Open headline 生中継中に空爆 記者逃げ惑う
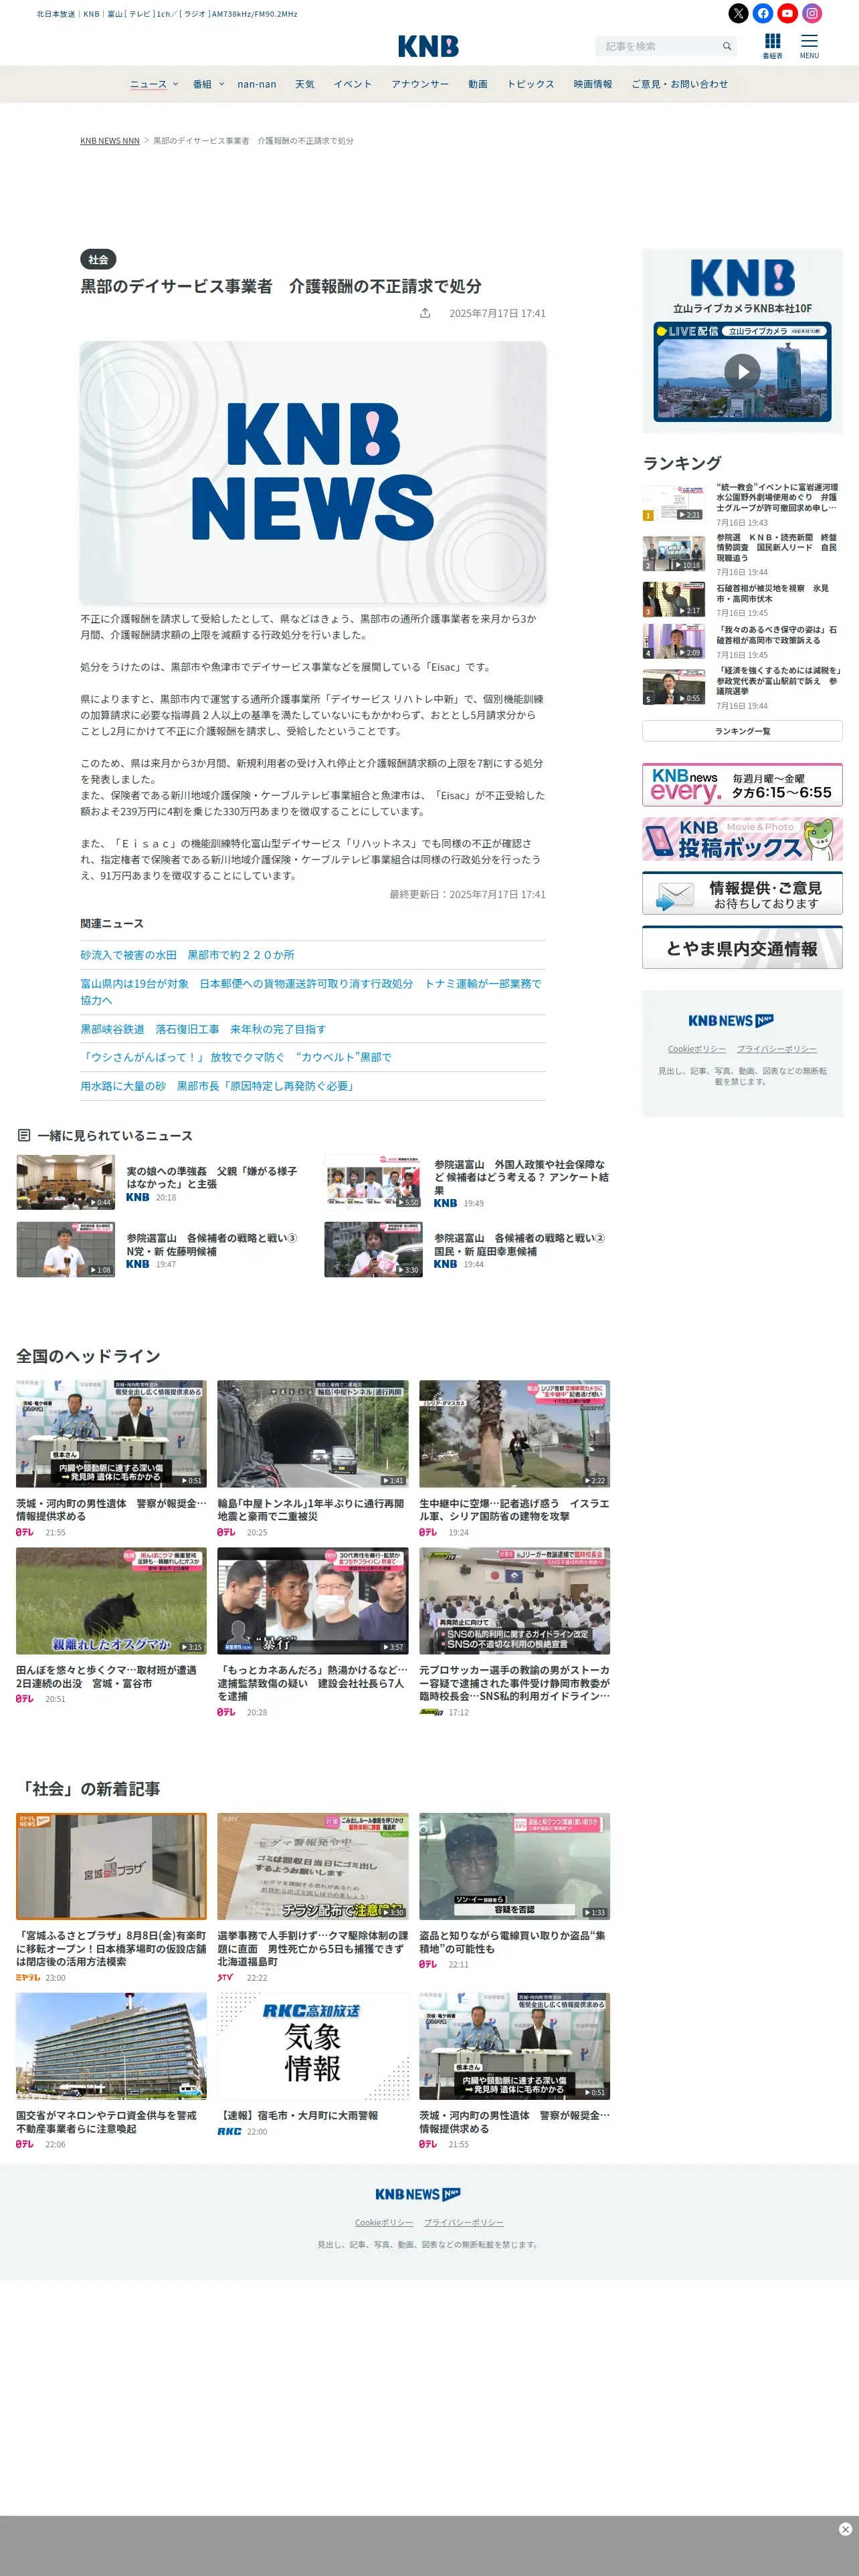 pos(515,1459)
